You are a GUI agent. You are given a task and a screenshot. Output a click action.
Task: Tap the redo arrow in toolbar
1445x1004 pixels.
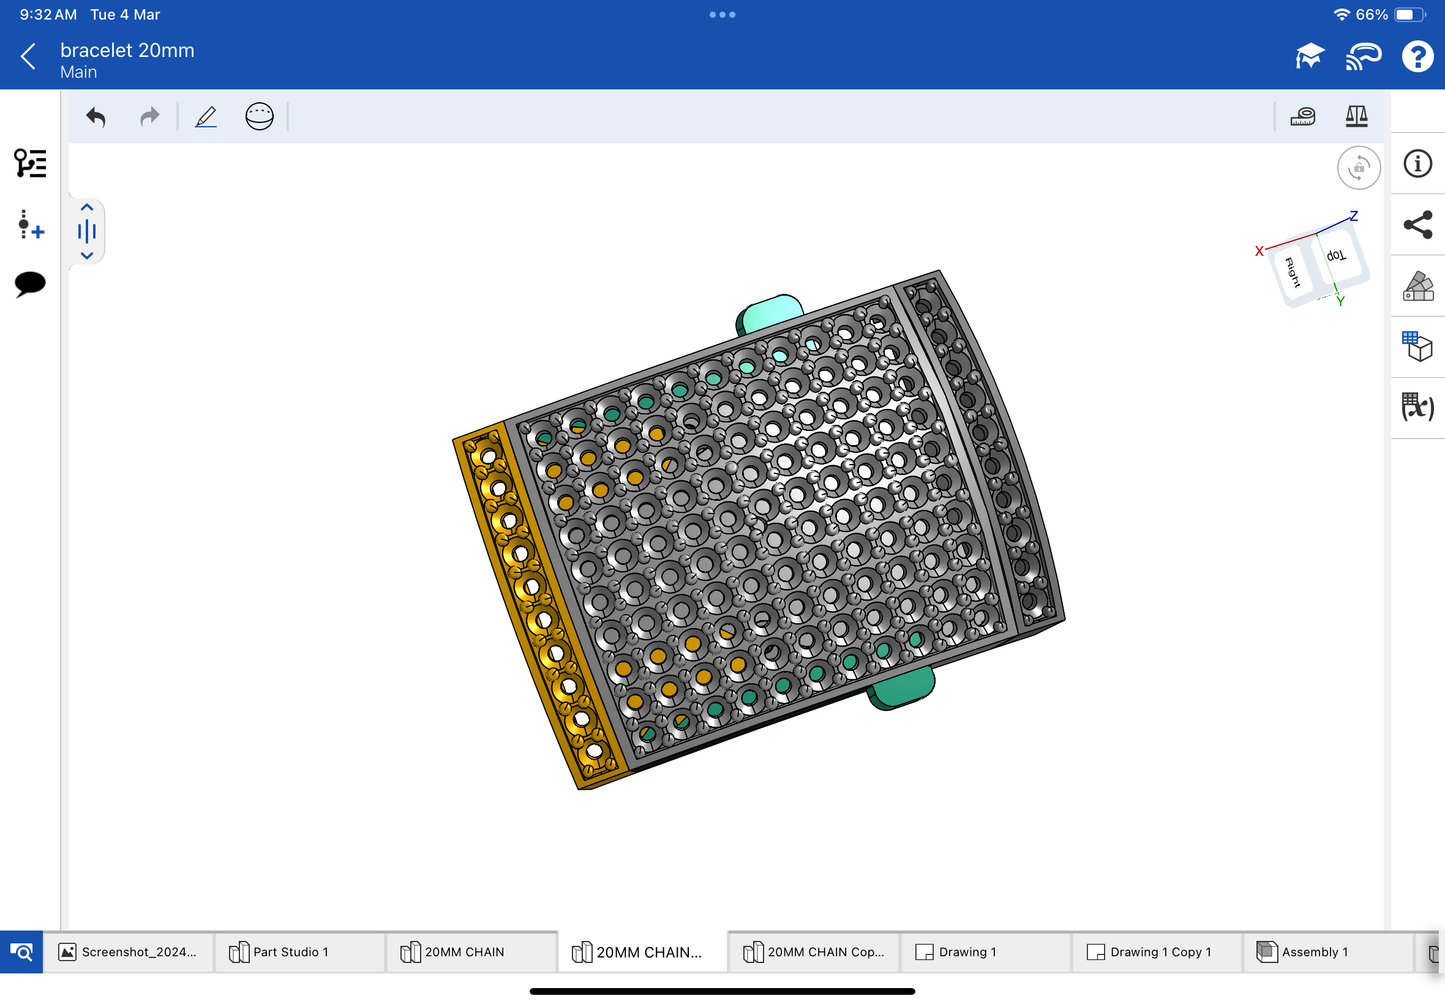click(149, 117)
